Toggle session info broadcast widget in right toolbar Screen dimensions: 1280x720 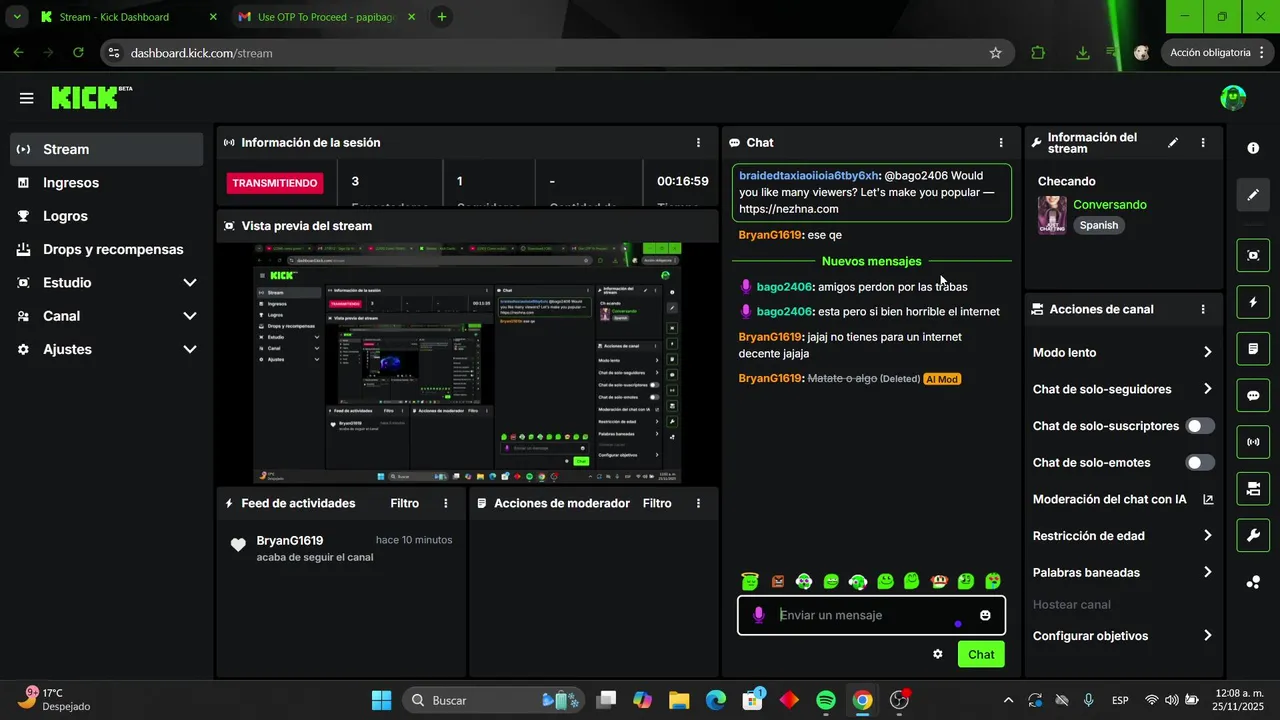[1253, 442]
